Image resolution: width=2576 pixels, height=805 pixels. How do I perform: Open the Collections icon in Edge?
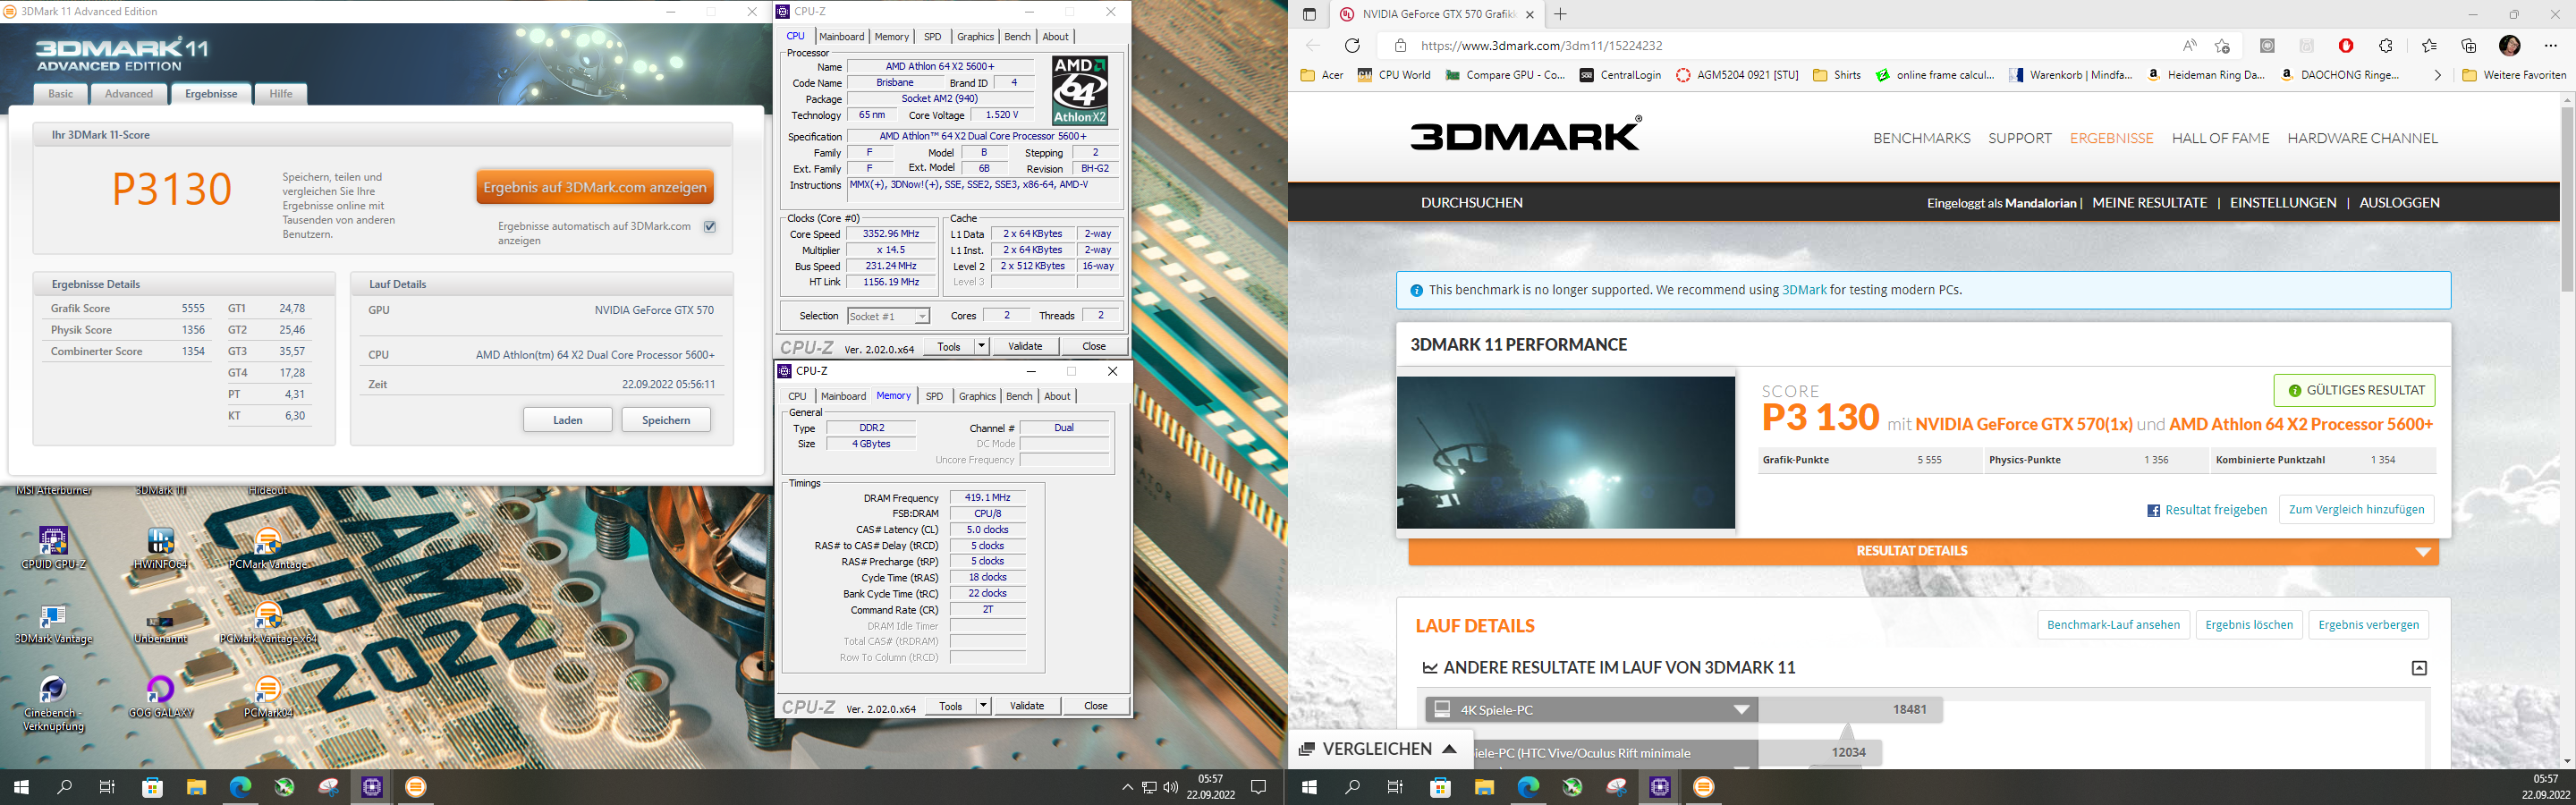[x=2468, y=45]
